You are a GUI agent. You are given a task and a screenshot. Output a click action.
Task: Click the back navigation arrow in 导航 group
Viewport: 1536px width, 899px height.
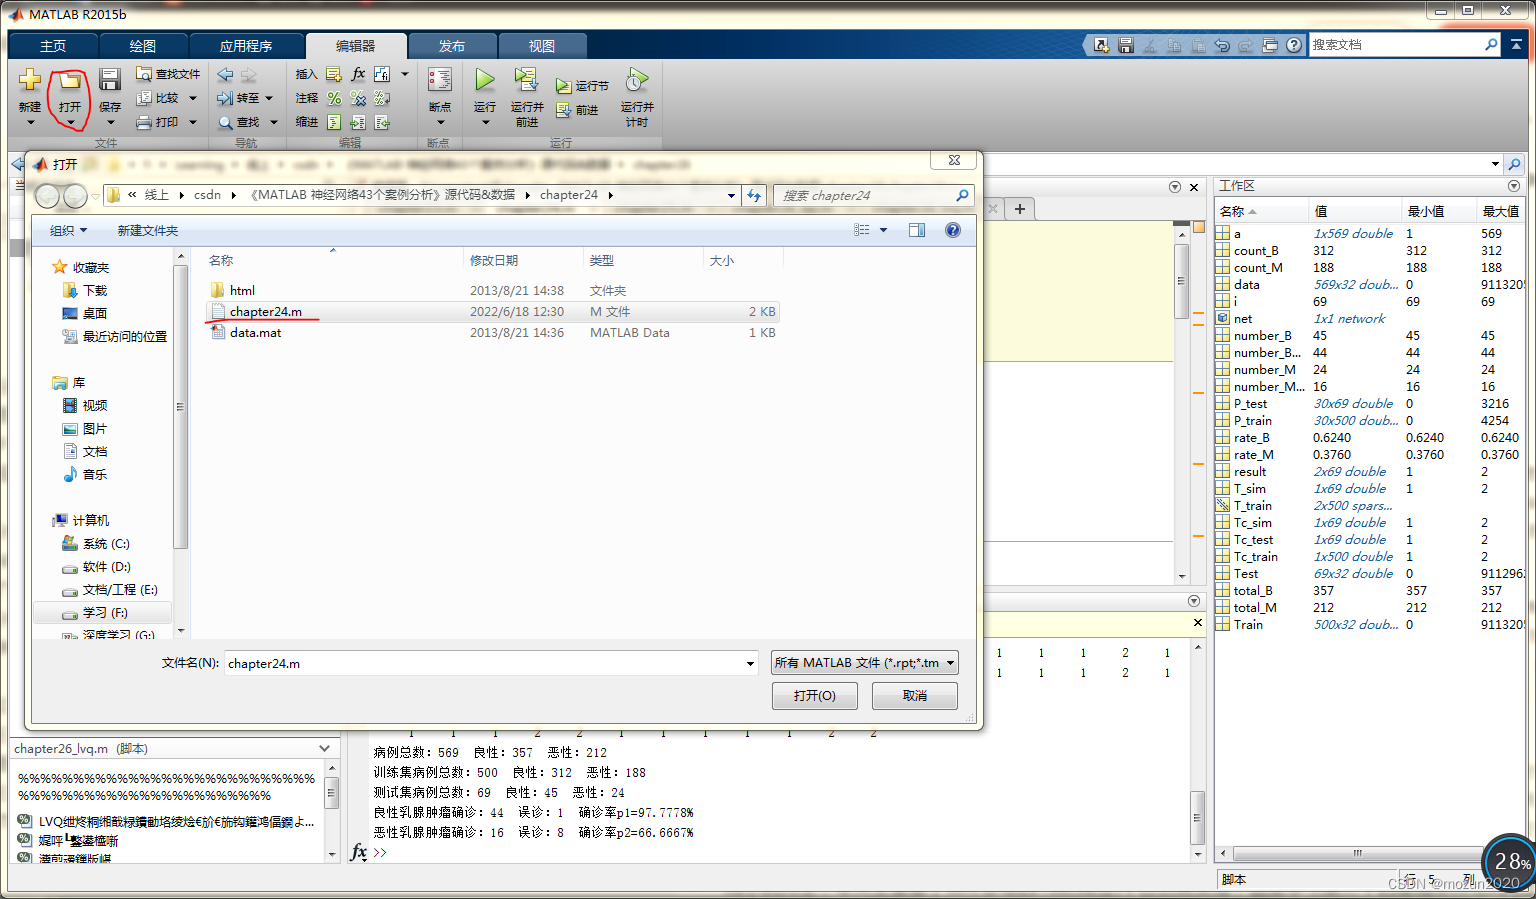pos(226,75)
